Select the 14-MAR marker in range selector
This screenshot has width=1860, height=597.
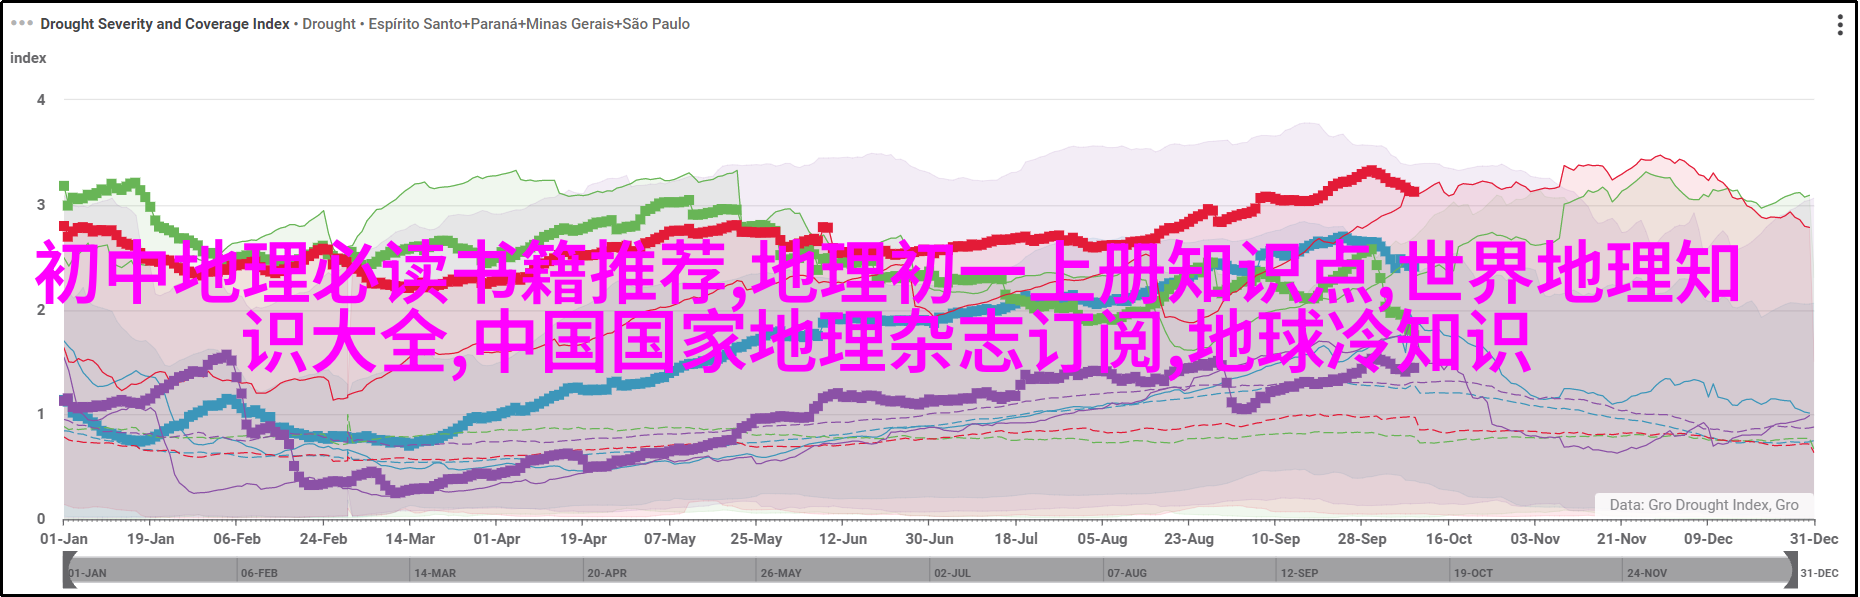[435, 573]
